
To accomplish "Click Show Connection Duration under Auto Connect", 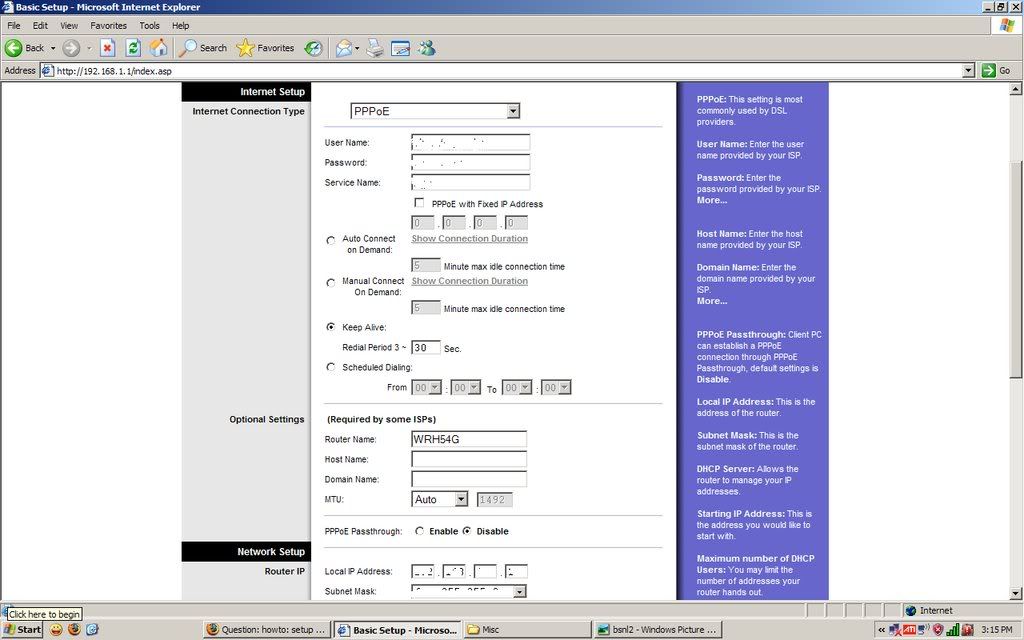I will coord(470,238).
